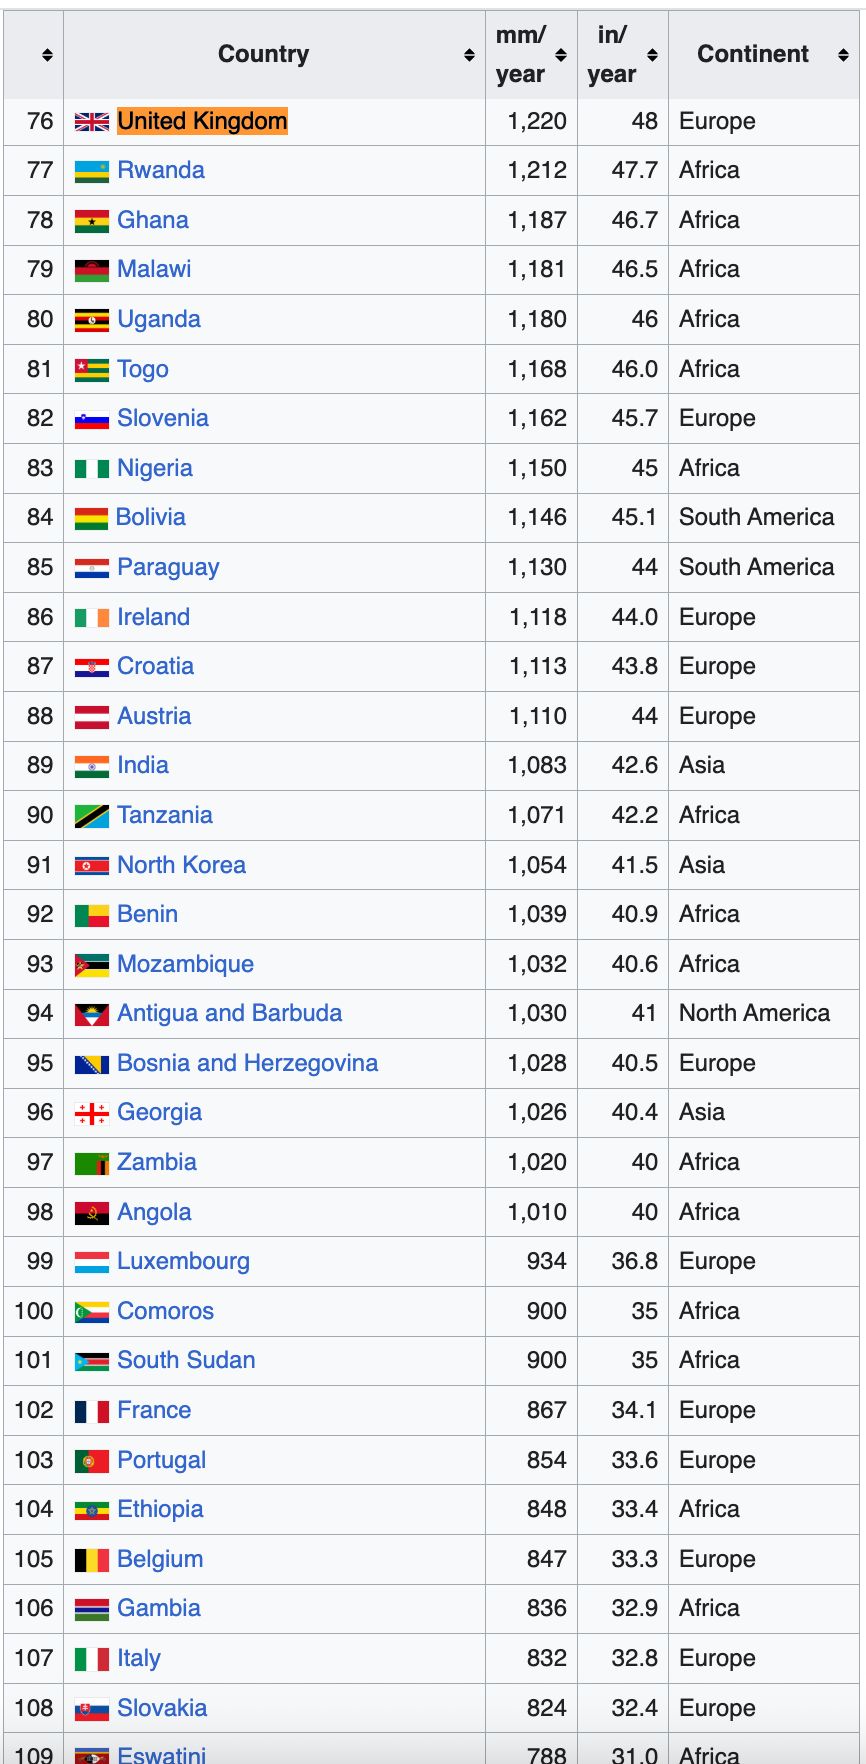Click the Slovakia flag icon
This screenshot has width=866, height=1764.
click(x=91, y=1707)
